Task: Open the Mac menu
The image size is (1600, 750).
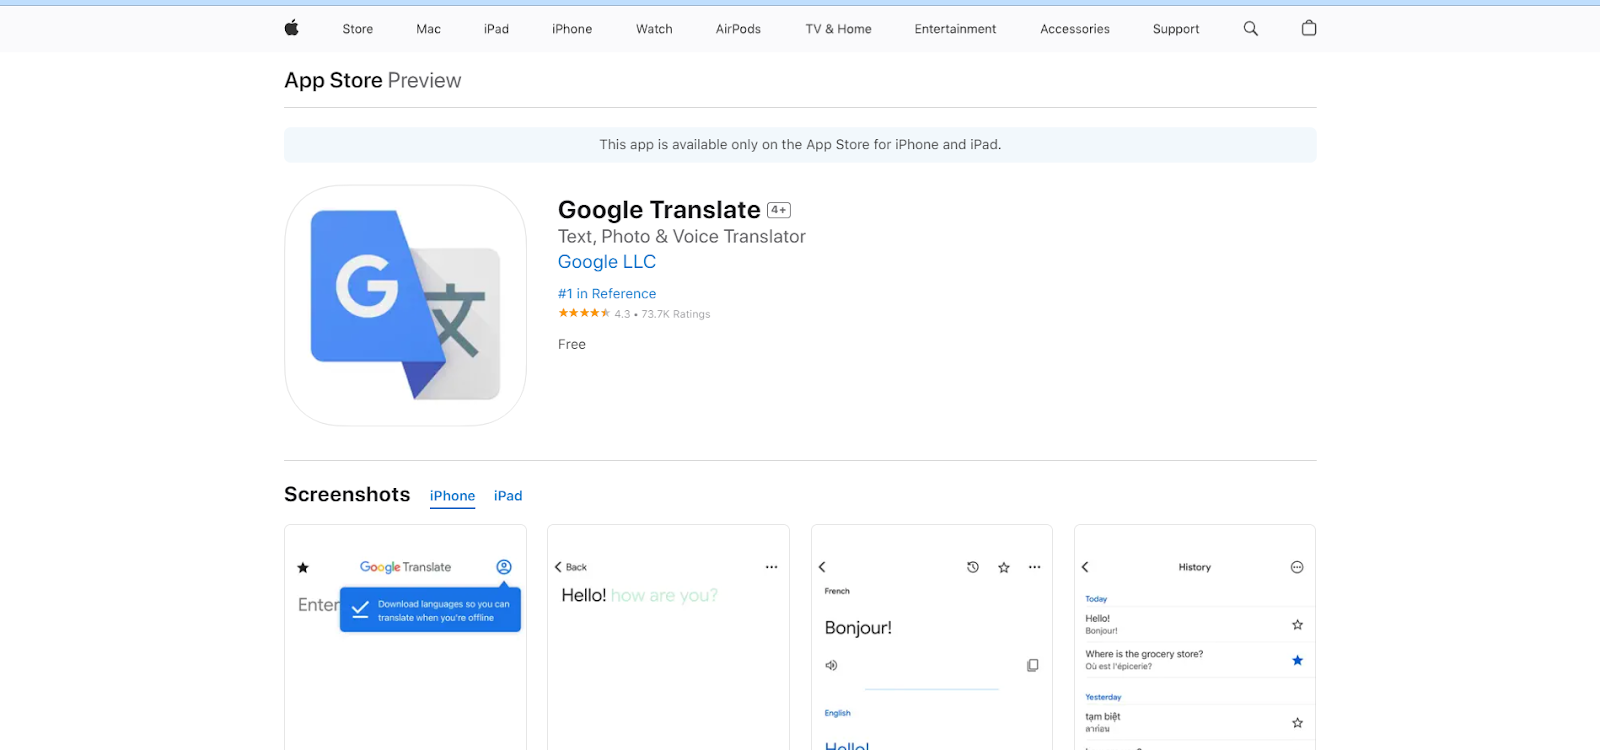Action: (x=428, y=29)
